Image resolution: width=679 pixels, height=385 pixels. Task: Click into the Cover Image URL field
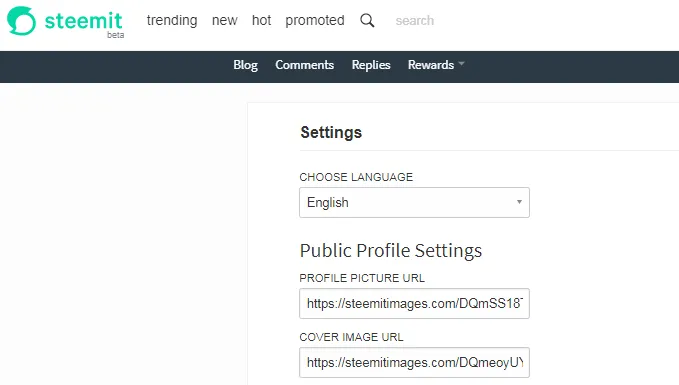tap(414, 362)
